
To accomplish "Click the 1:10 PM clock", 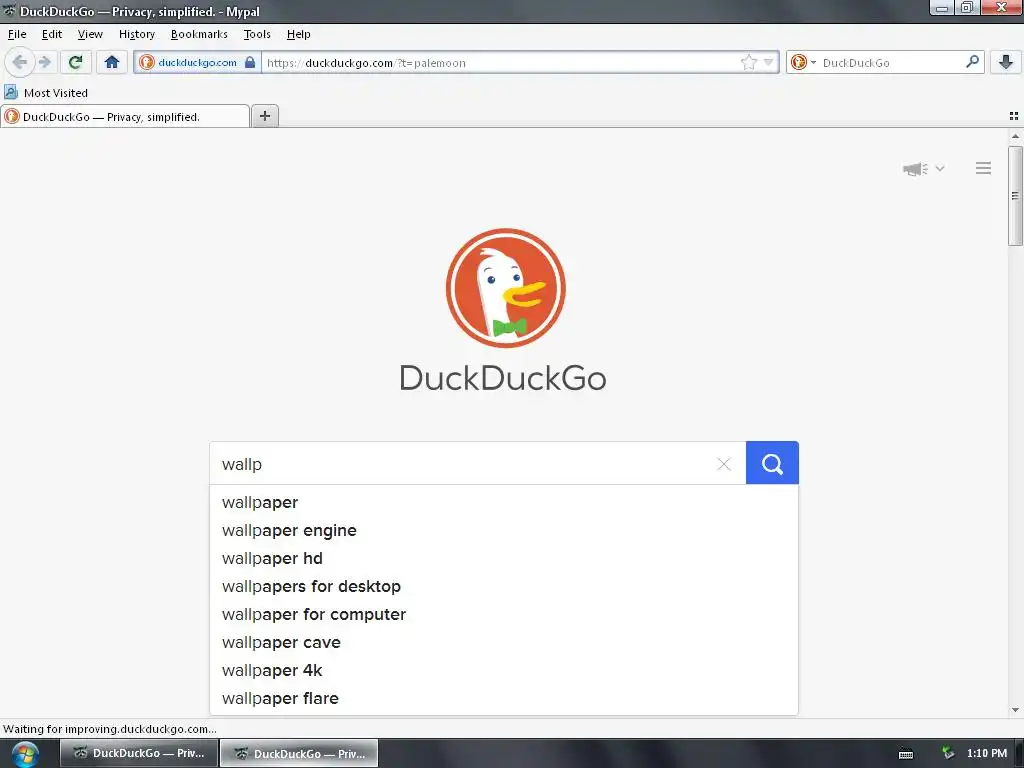I will 987,753.
